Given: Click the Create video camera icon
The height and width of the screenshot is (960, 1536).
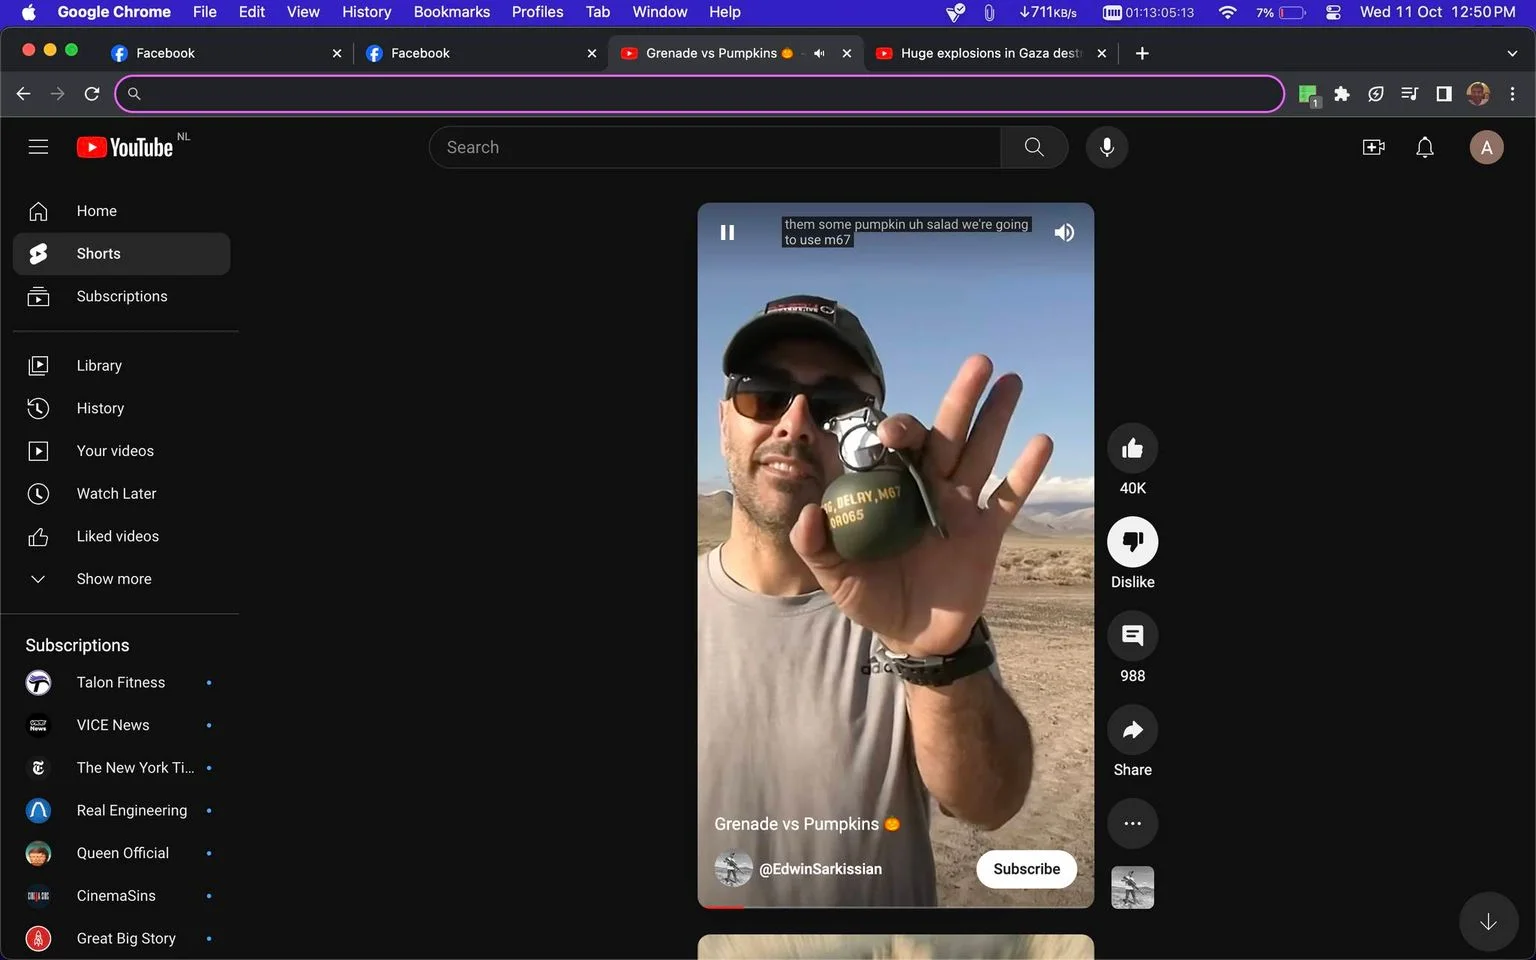Looking at the screenshot, I should (x=1373, y=147).
